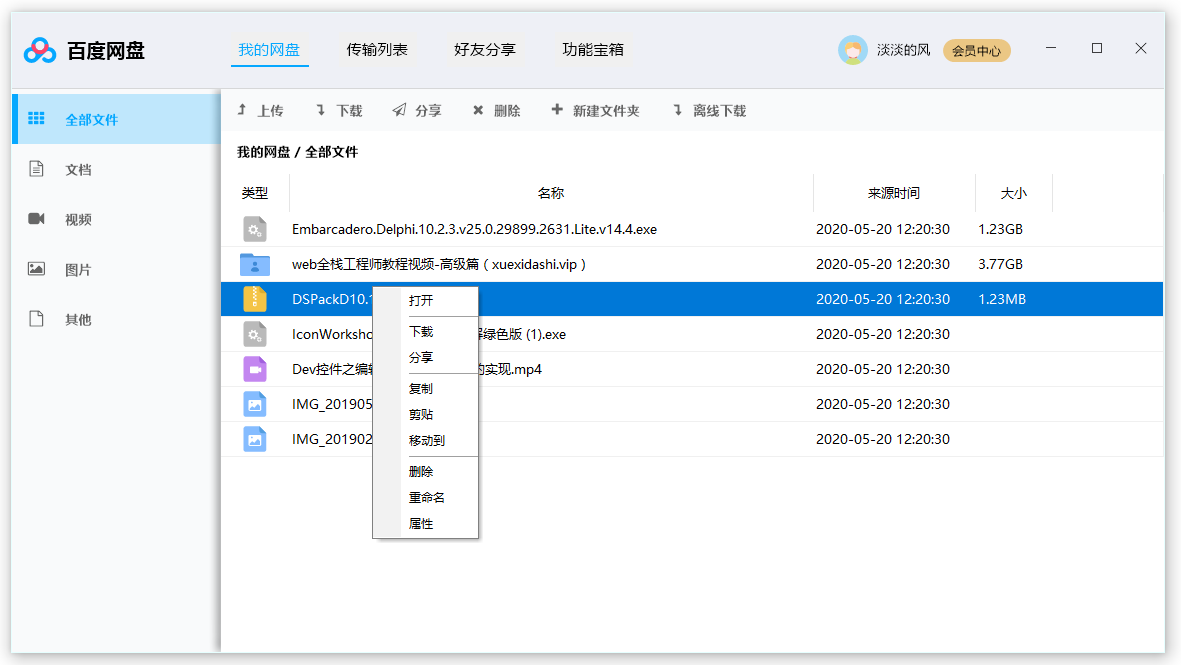Viewport: 1181px width, 665px height.
Task: Click the picture icon beside 图片
Action: coord(36,268)
